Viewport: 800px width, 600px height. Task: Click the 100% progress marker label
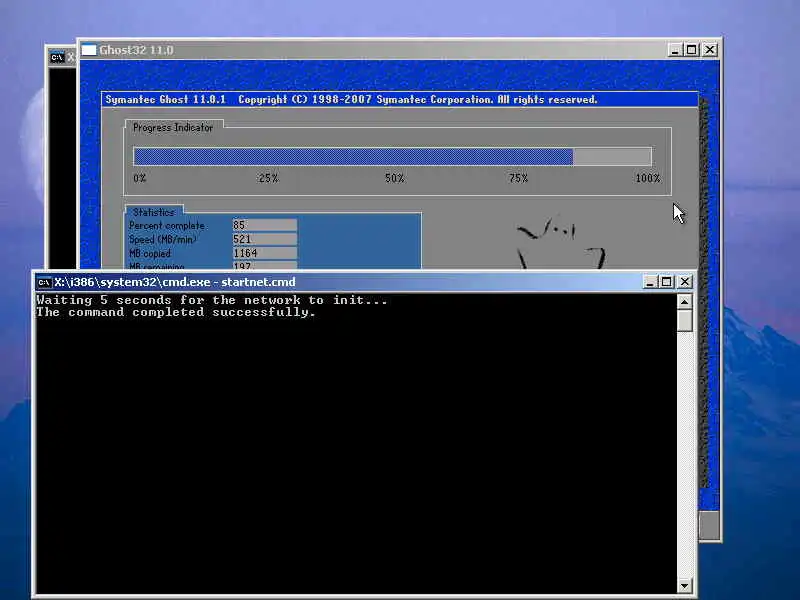tap(648, 178)
